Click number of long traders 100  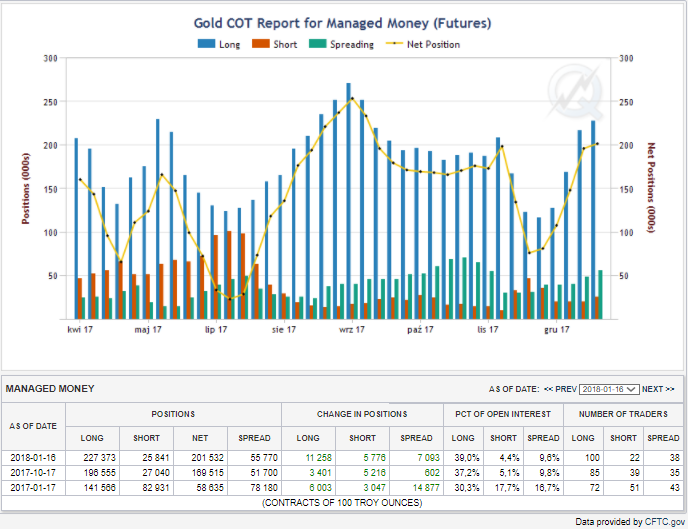point(592,458)
